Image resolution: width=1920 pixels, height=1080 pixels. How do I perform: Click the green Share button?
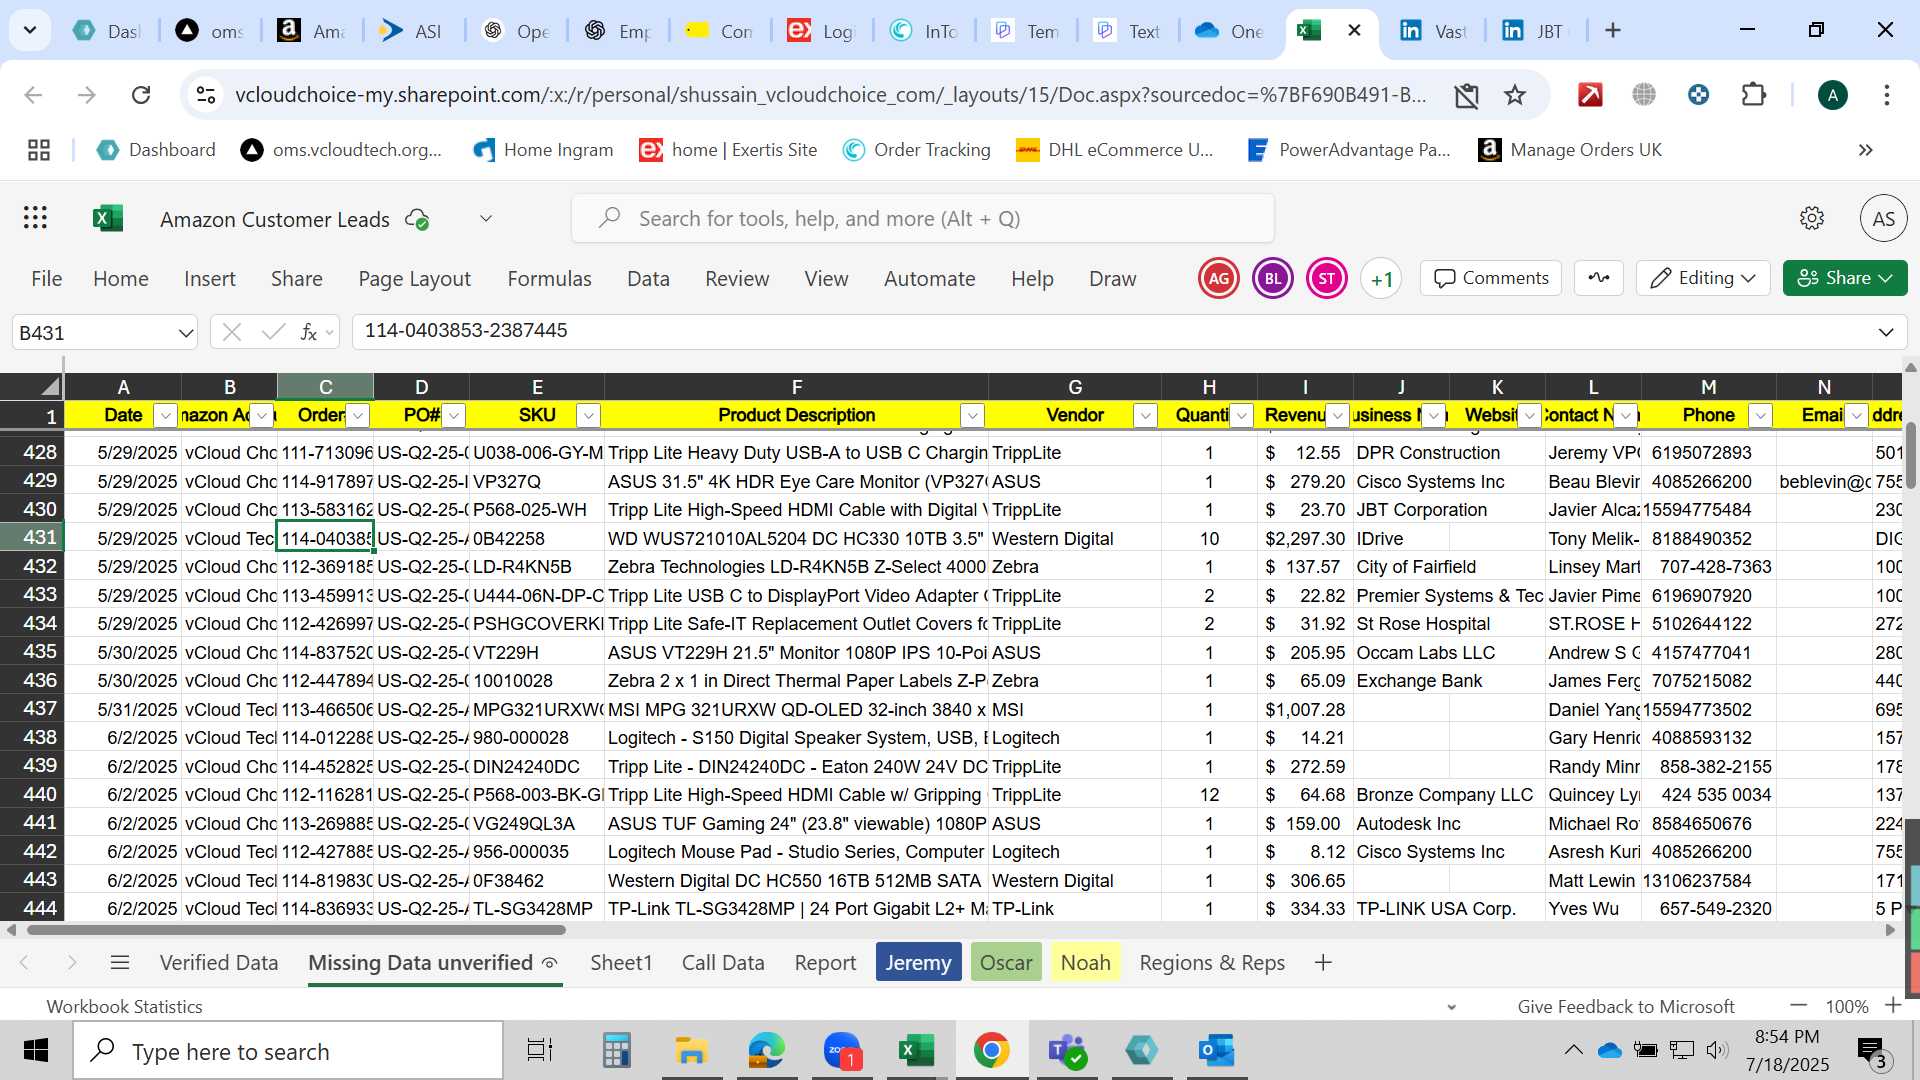[1845, 278]
